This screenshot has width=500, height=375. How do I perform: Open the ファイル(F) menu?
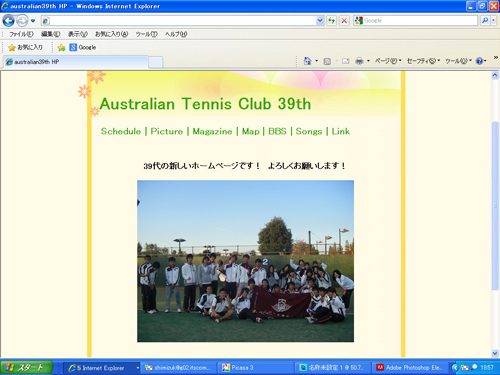[x=21, y=34]
